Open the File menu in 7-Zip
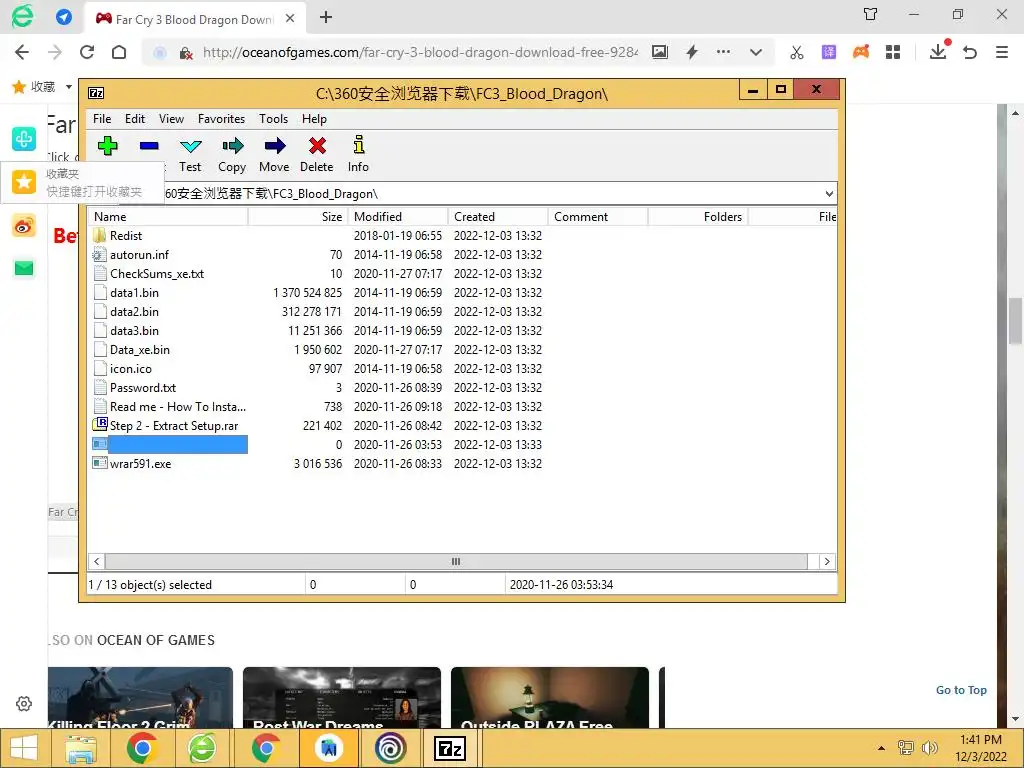 tap(102, 119)
